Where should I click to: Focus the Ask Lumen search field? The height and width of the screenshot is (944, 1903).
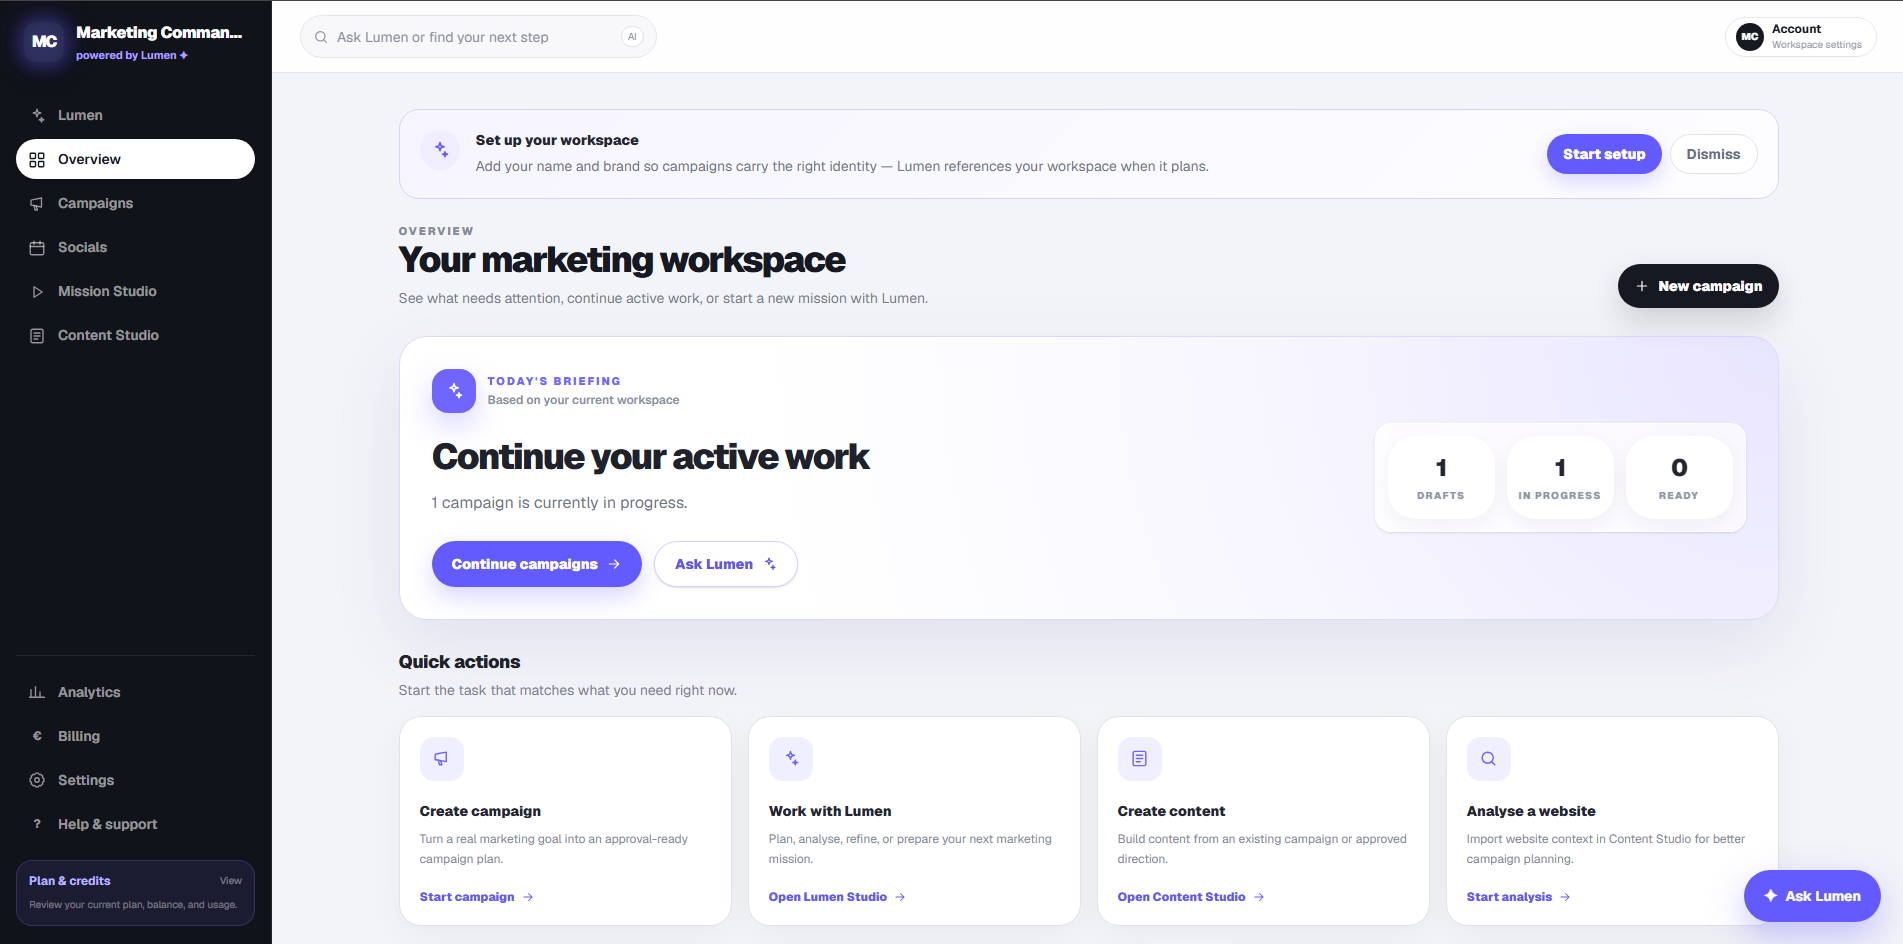point(478,37)
